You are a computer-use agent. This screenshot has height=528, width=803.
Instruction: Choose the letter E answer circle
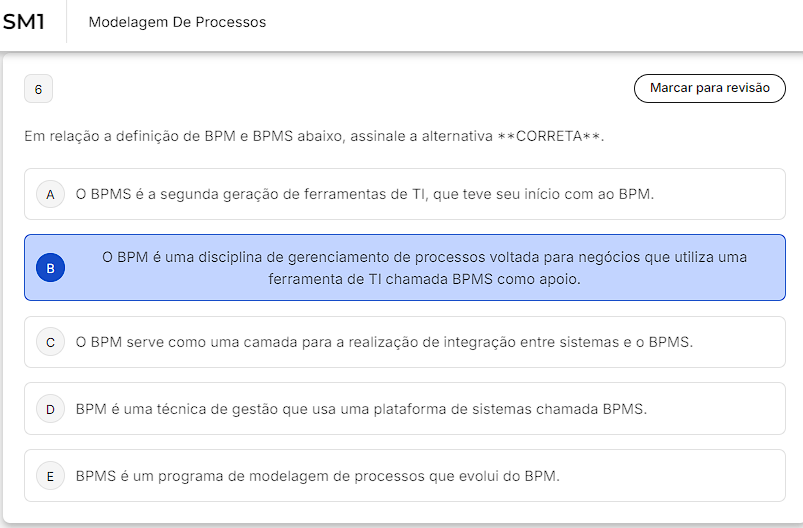point(50,476)
